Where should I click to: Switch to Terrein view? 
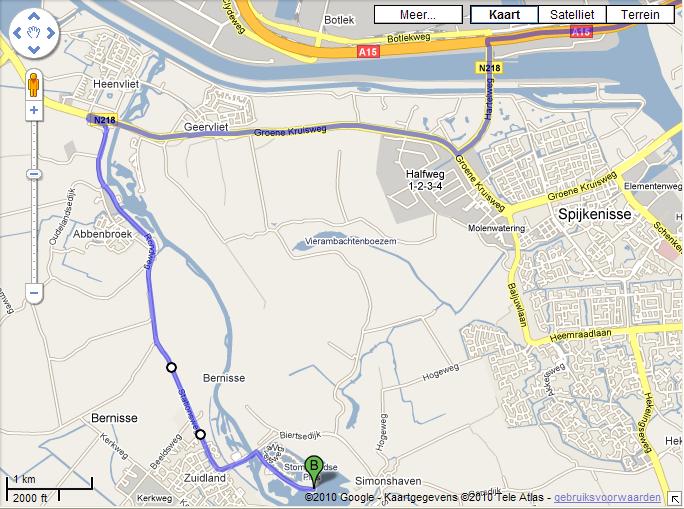pyautogui.click(x=640, y=15)
